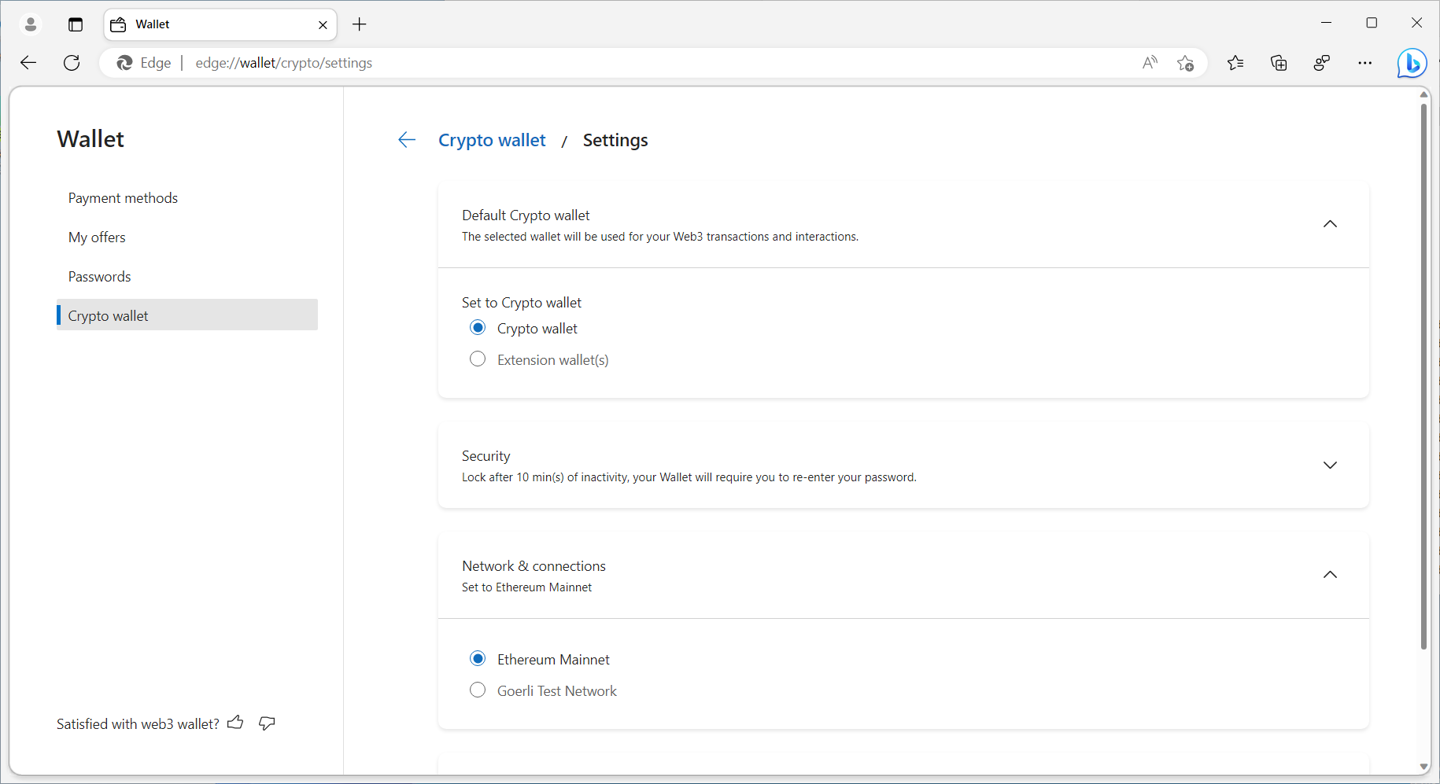Image resolution: width=1440 pixels, height=784 pixels.
Task: Click the thumbs down feedback icon
Action: [x=267, y=722]
